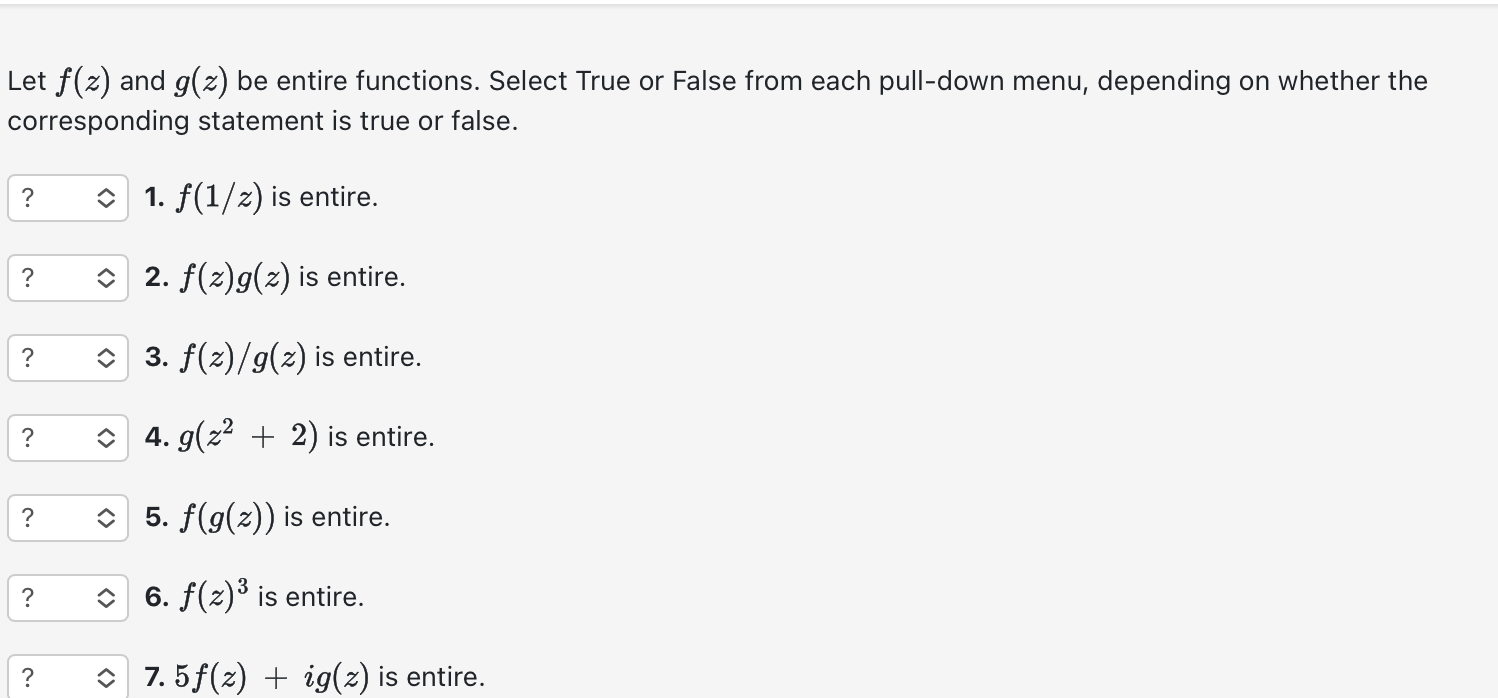Open the True/False dropdown for f(1/z) is entire
The width and height of the screenshot is (1498, 698).
[67, 197]
